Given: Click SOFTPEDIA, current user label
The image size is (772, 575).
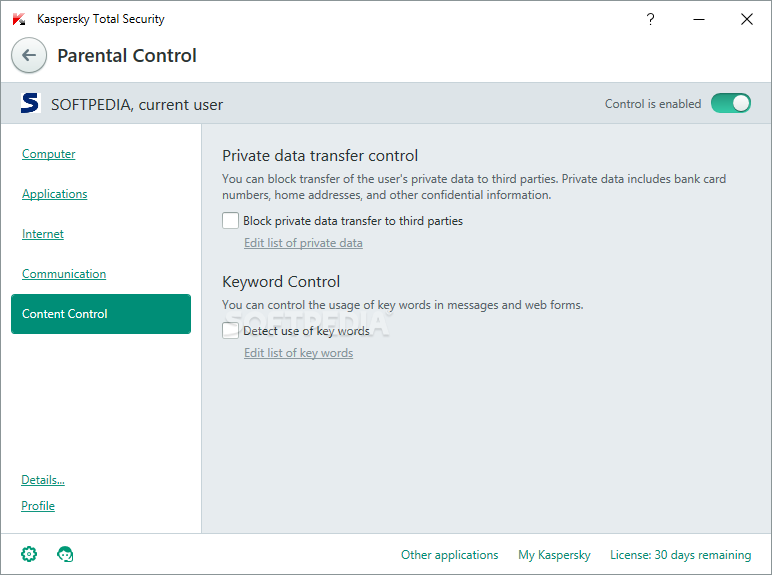Looking at the screenshot, I should (x=137, y=104).
